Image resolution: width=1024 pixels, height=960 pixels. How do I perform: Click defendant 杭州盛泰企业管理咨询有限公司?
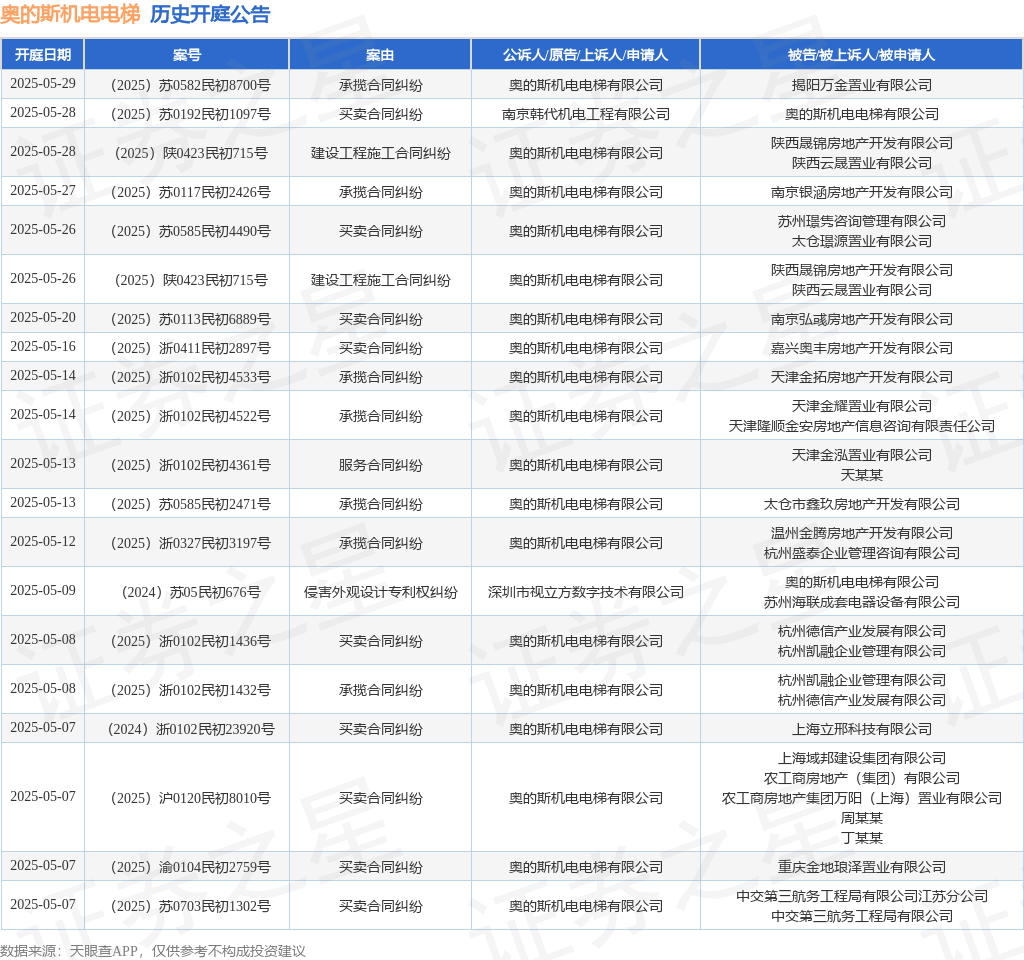tap(861, 553)
